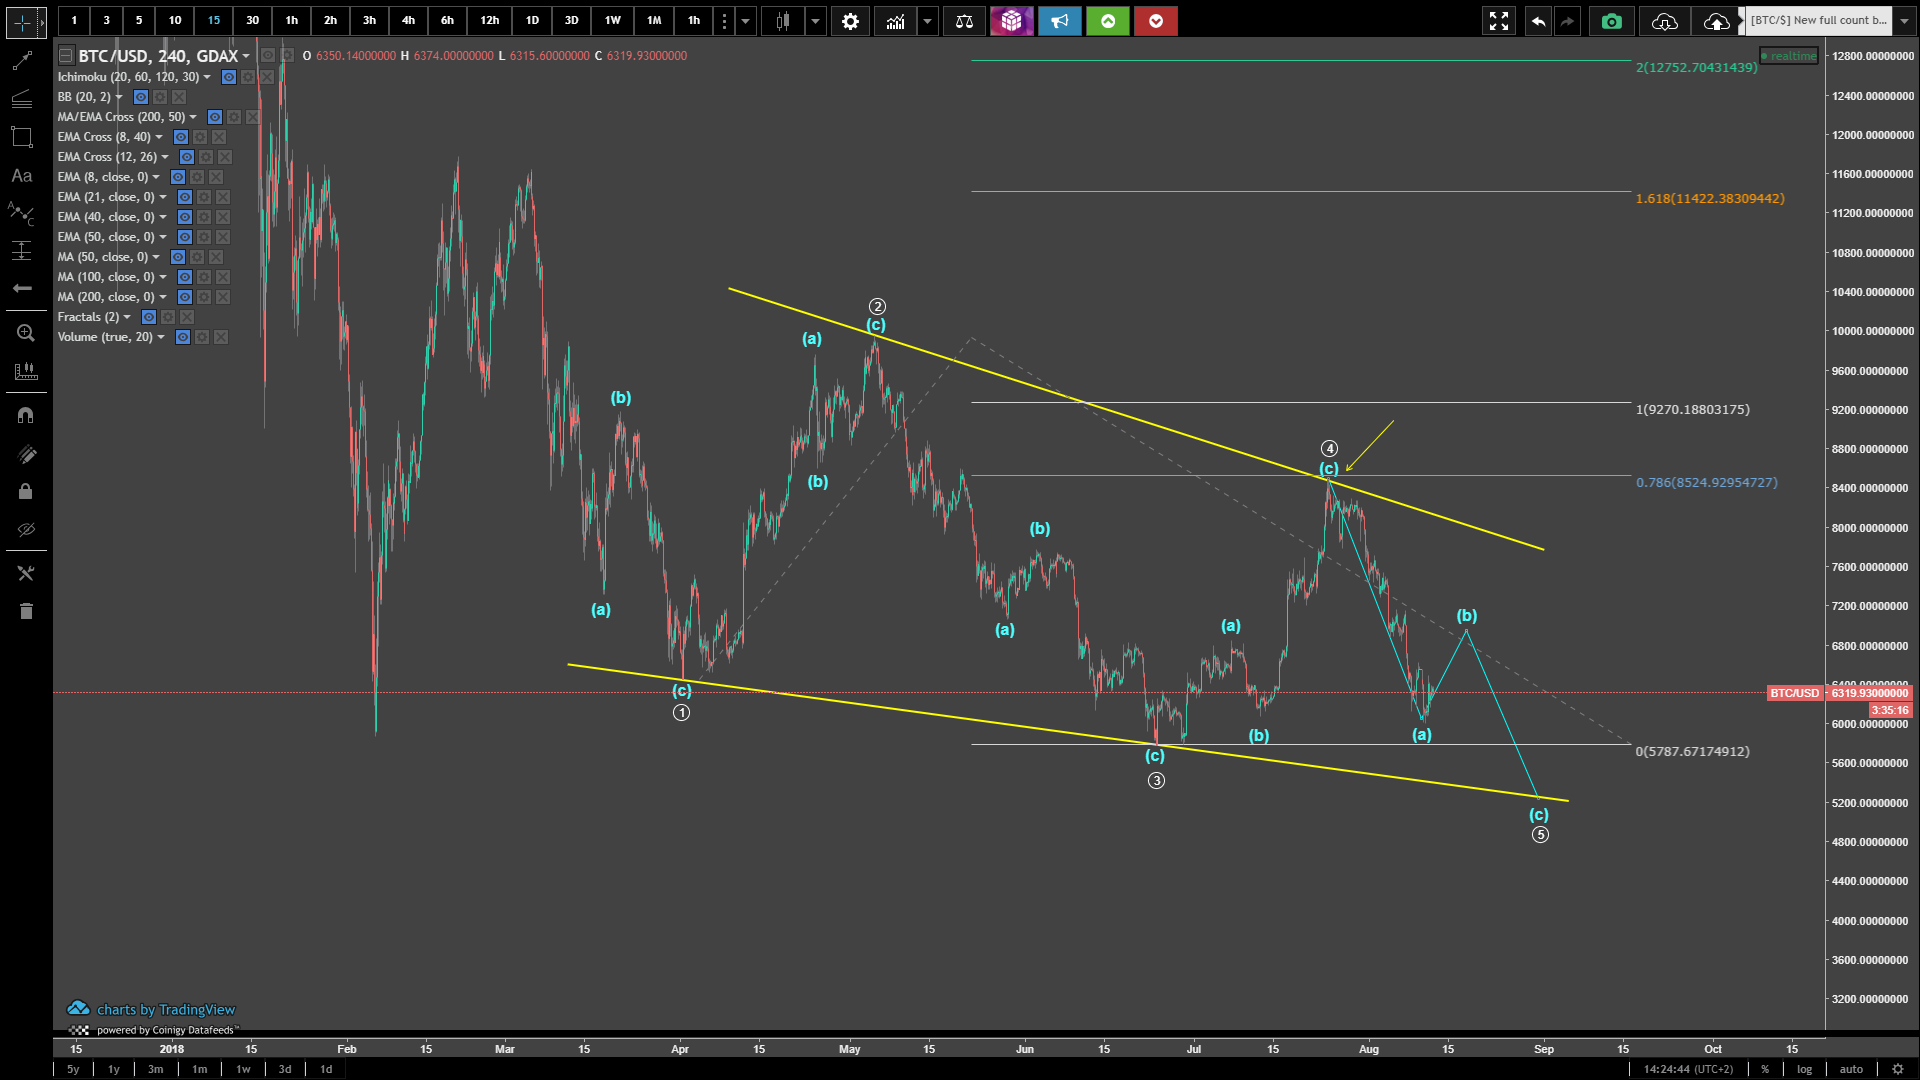This screenshot has width=1920, height=1080.
Task: Switch to 4h timeframe
Action: 408,21
